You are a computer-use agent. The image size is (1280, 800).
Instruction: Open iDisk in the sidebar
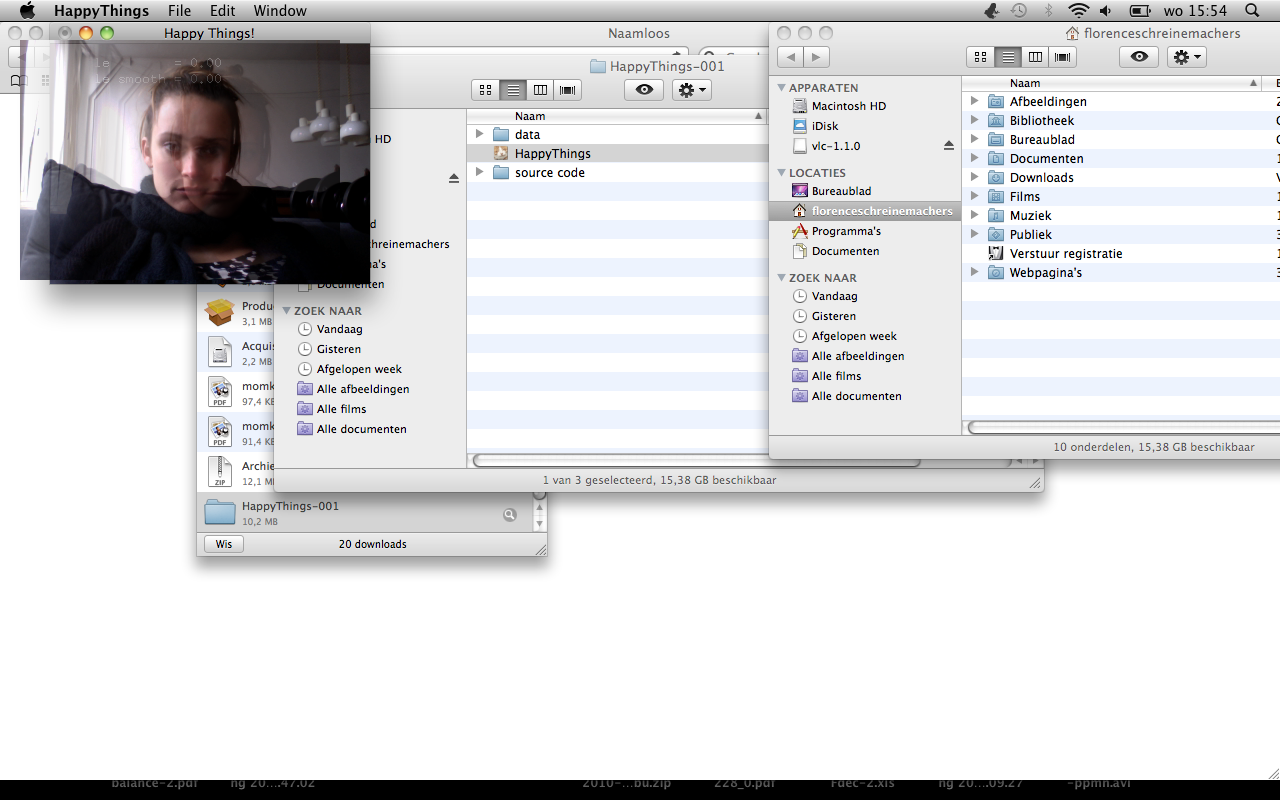(x=824, y=126)
